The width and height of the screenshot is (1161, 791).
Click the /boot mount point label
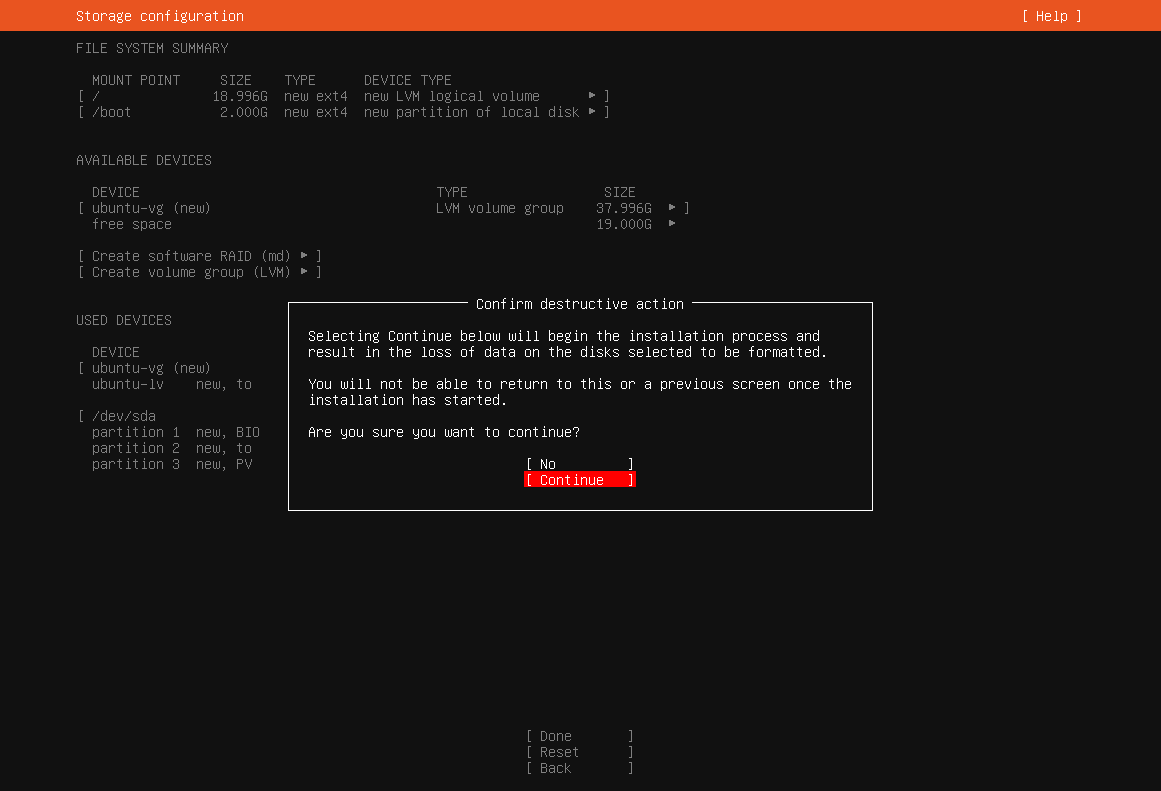click(111, 112)
